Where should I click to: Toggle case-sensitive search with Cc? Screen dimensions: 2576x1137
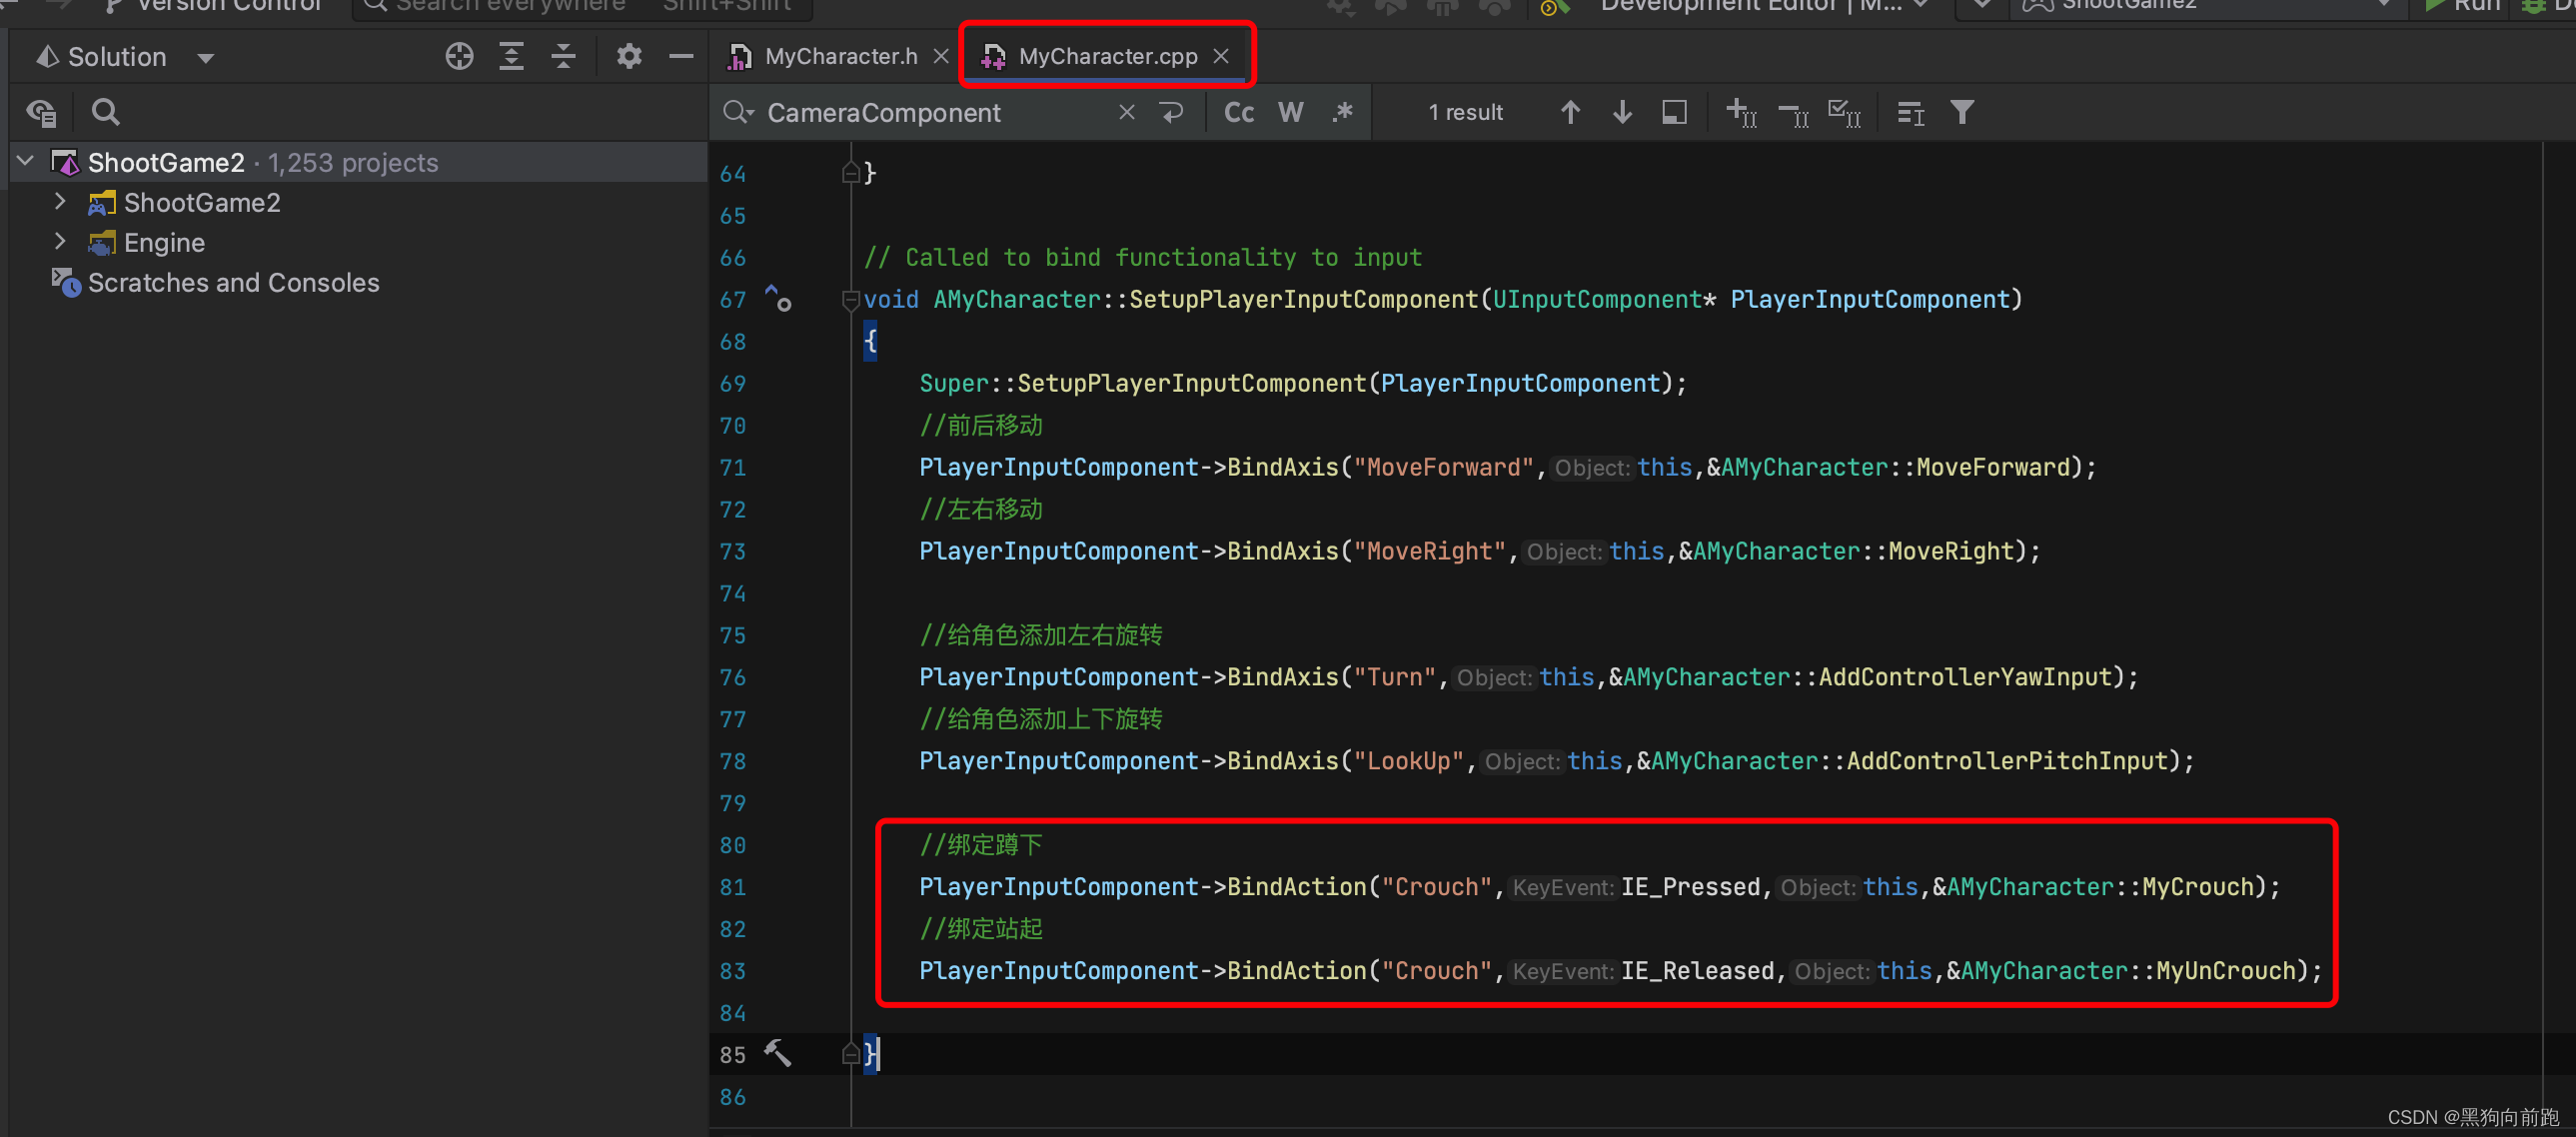1238,112
